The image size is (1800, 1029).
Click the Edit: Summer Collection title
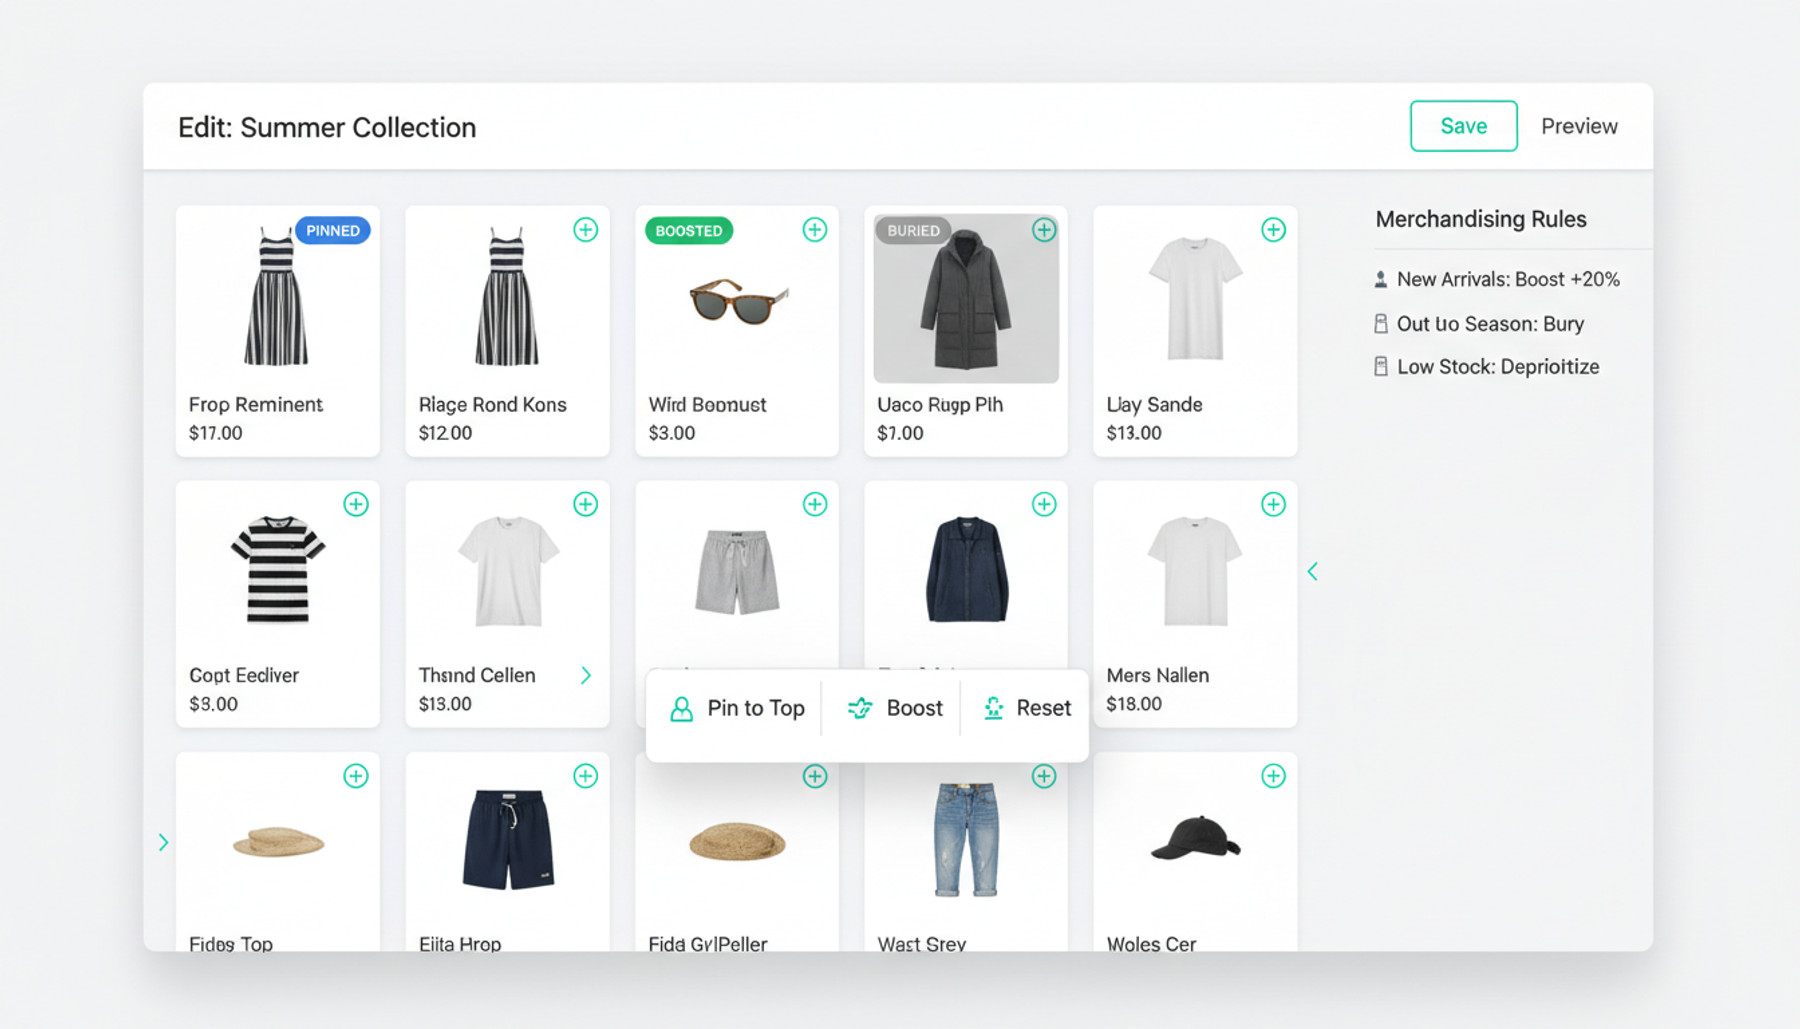click(x=327, y=127)
